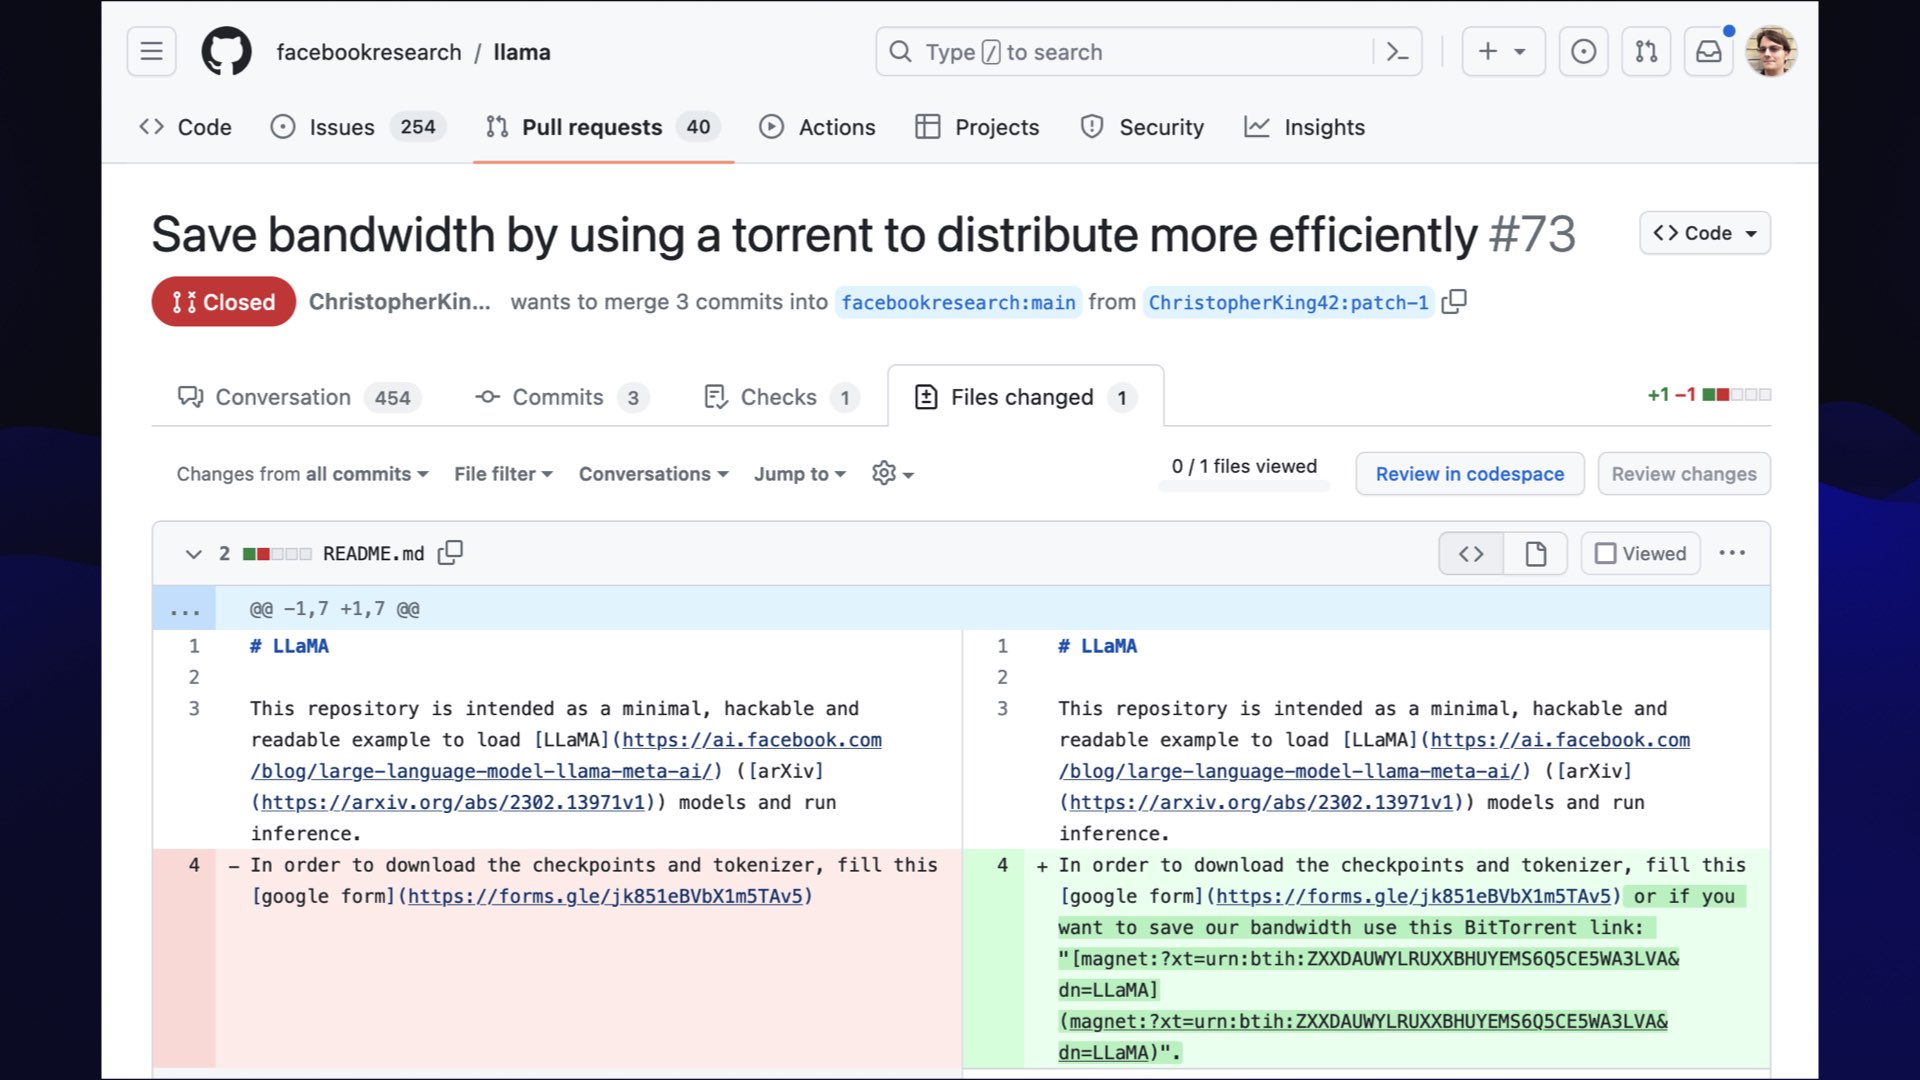Open the Code dropdown next to the title
1920x1080 pixels.
[1705, 233]
